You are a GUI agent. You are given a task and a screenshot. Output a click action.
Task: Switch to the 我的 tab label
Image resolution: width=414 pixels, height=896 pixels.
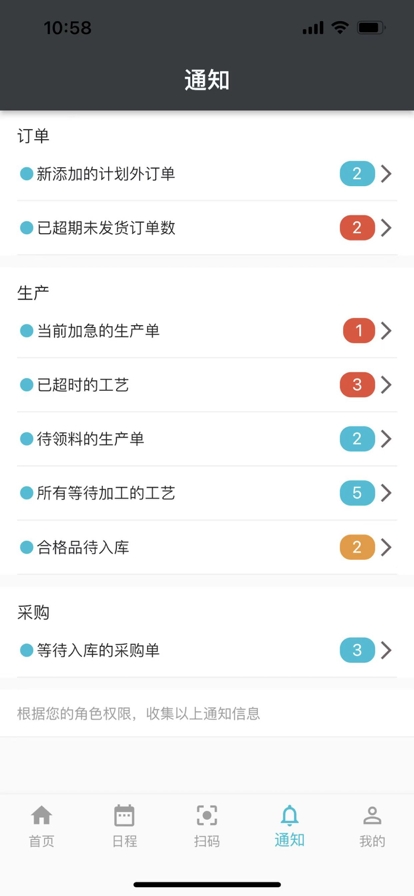[372, 841]
